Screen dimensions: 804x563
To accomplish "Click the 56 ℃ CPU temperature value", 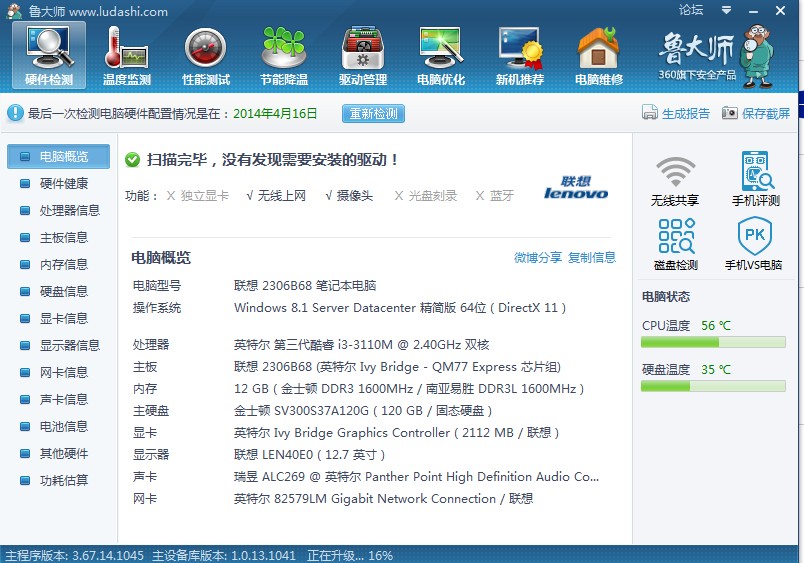I will pos(716,326).
